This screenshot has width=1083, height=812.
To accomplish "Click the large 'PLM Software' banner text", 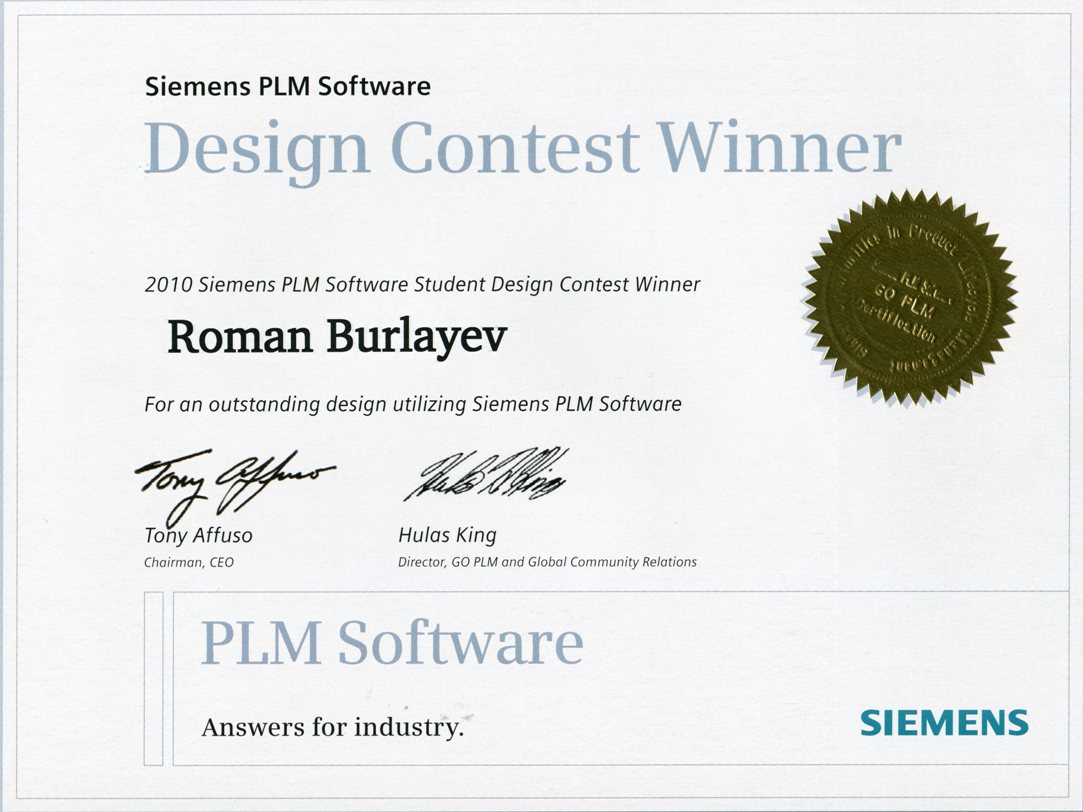I will [392, 642].
